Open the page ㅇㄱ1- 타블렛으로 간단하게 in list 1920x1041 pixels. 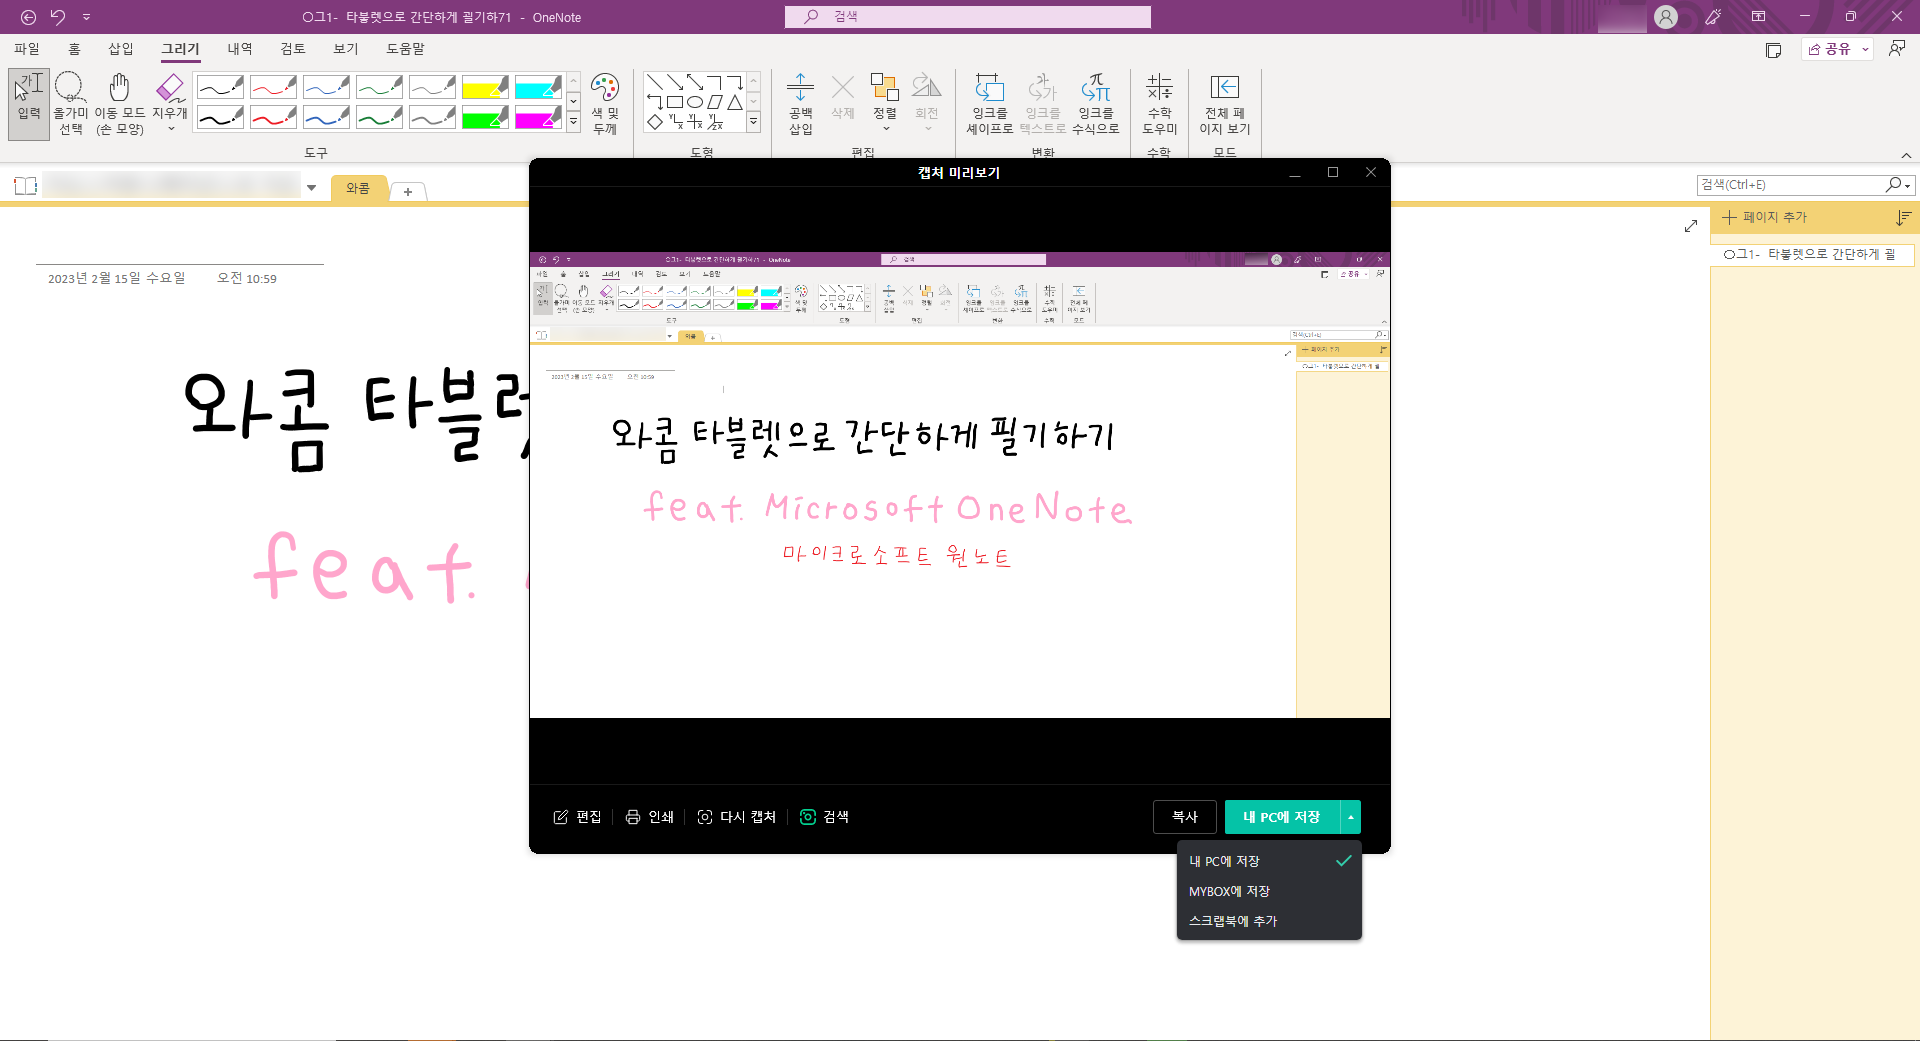pos(1812,254)
